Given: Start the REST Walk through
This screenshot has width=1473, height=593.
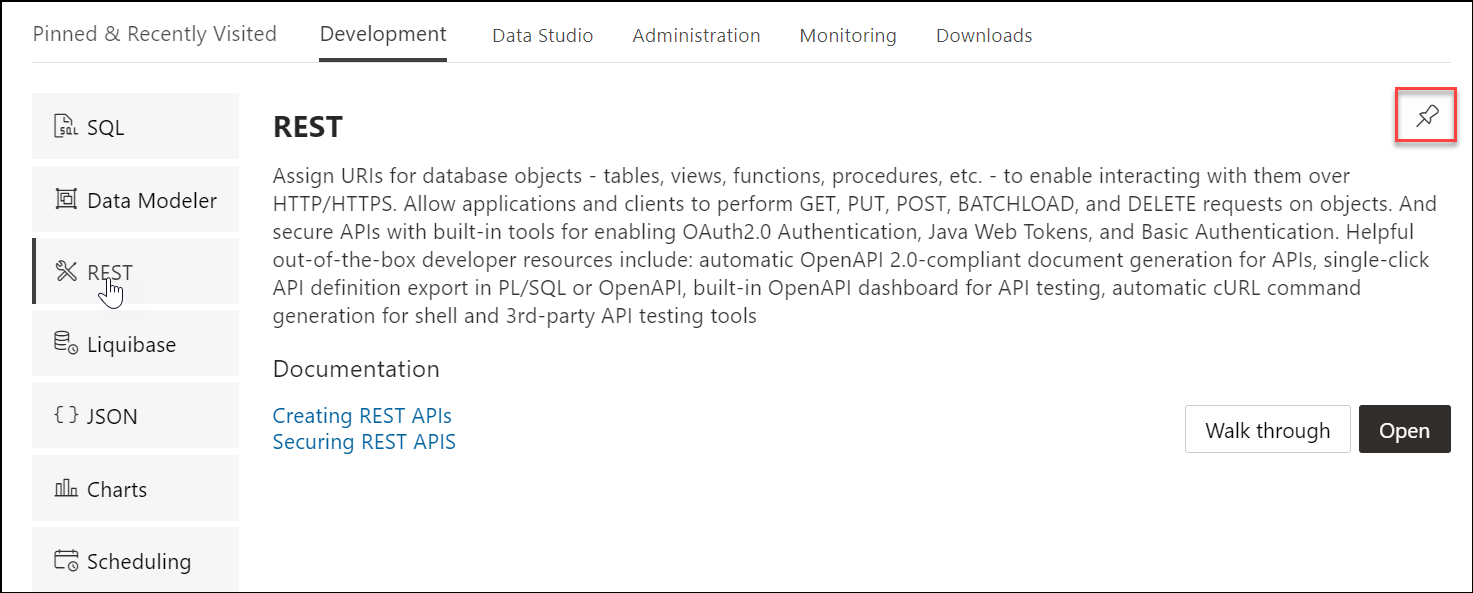Looking at the screenshot, I should click(x=1267, y=429).
